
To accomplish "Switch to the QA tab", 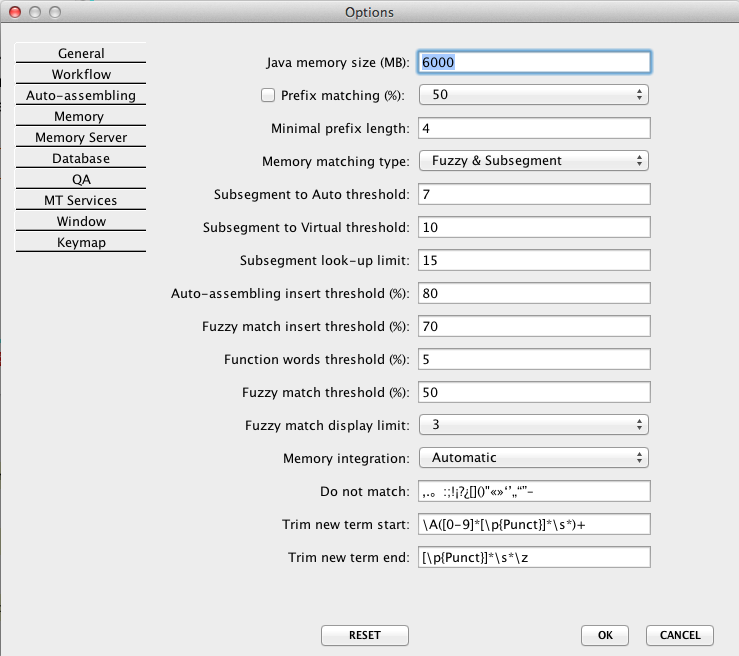I will pyautogui.click(x=81, y=180).
